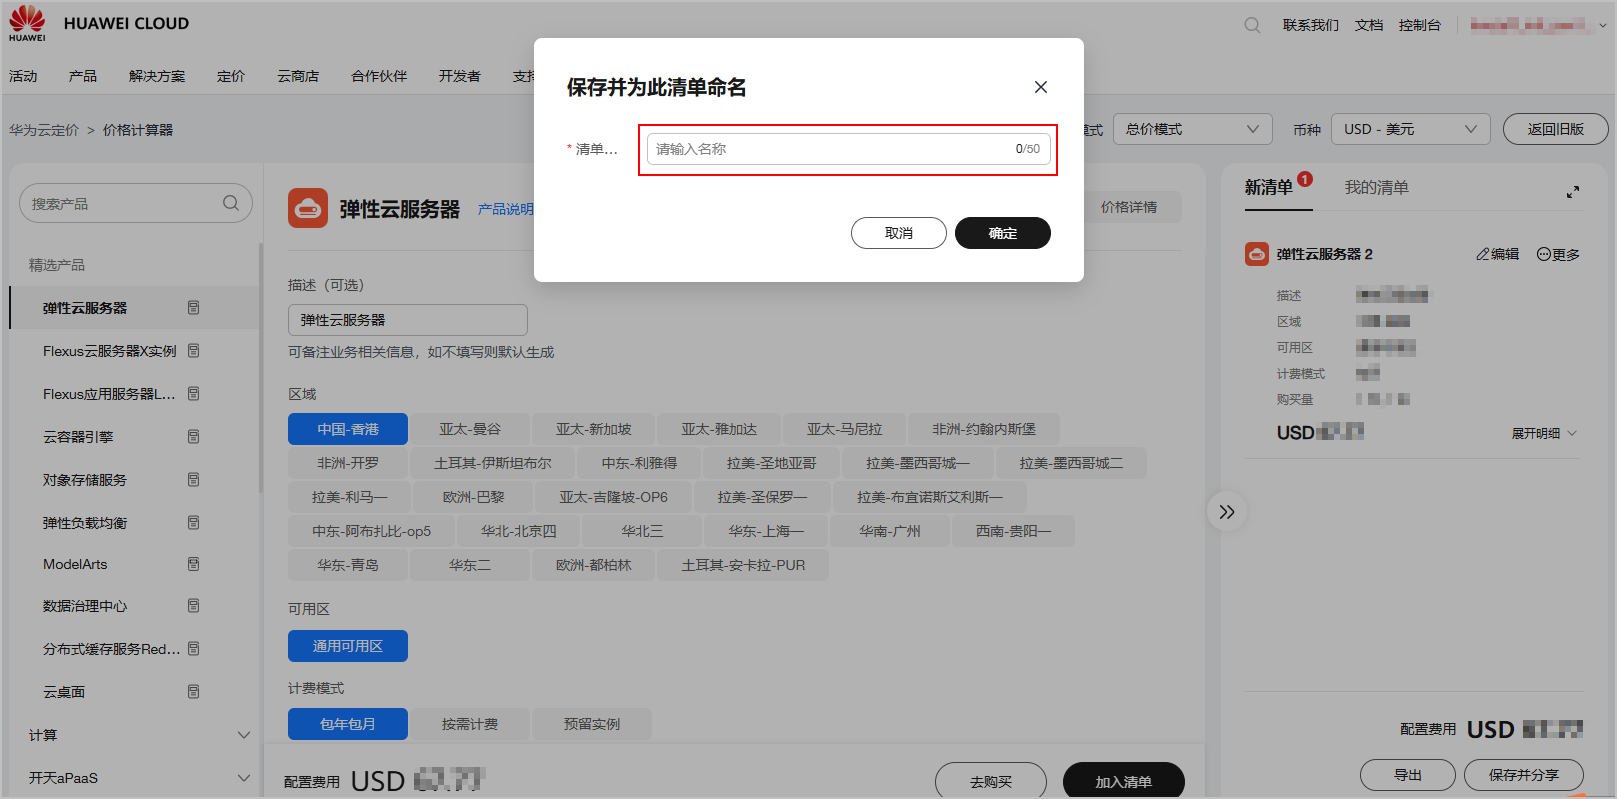
Task: Click calculator icon beside 弹性负载均衡
Action: [x=194, y=523]
